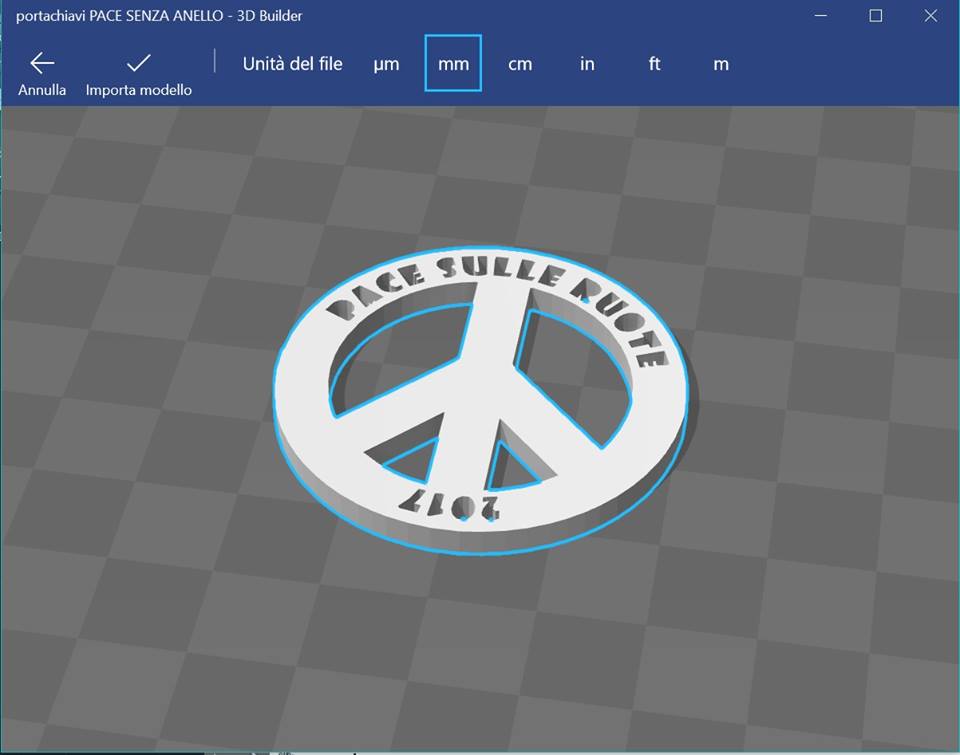Click the Importa modello checkmark icon
This screenshot has width=960, height=755.
pyautogui.click(x=138, y=62)
